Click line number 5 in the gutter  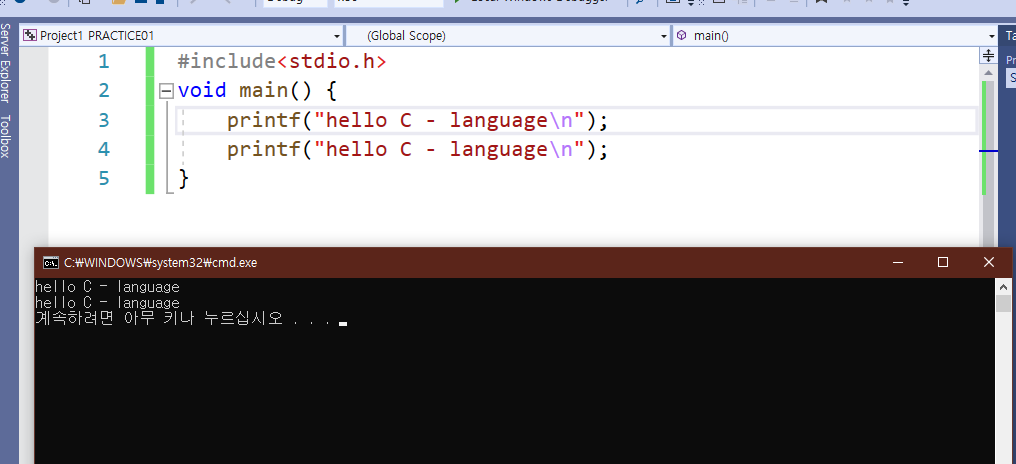click(104, 178)
